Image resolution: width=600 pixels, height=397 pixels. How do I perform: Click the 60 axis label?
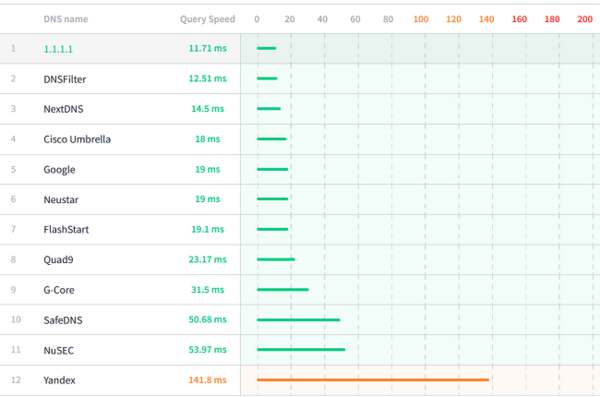[x=355, y=19]
